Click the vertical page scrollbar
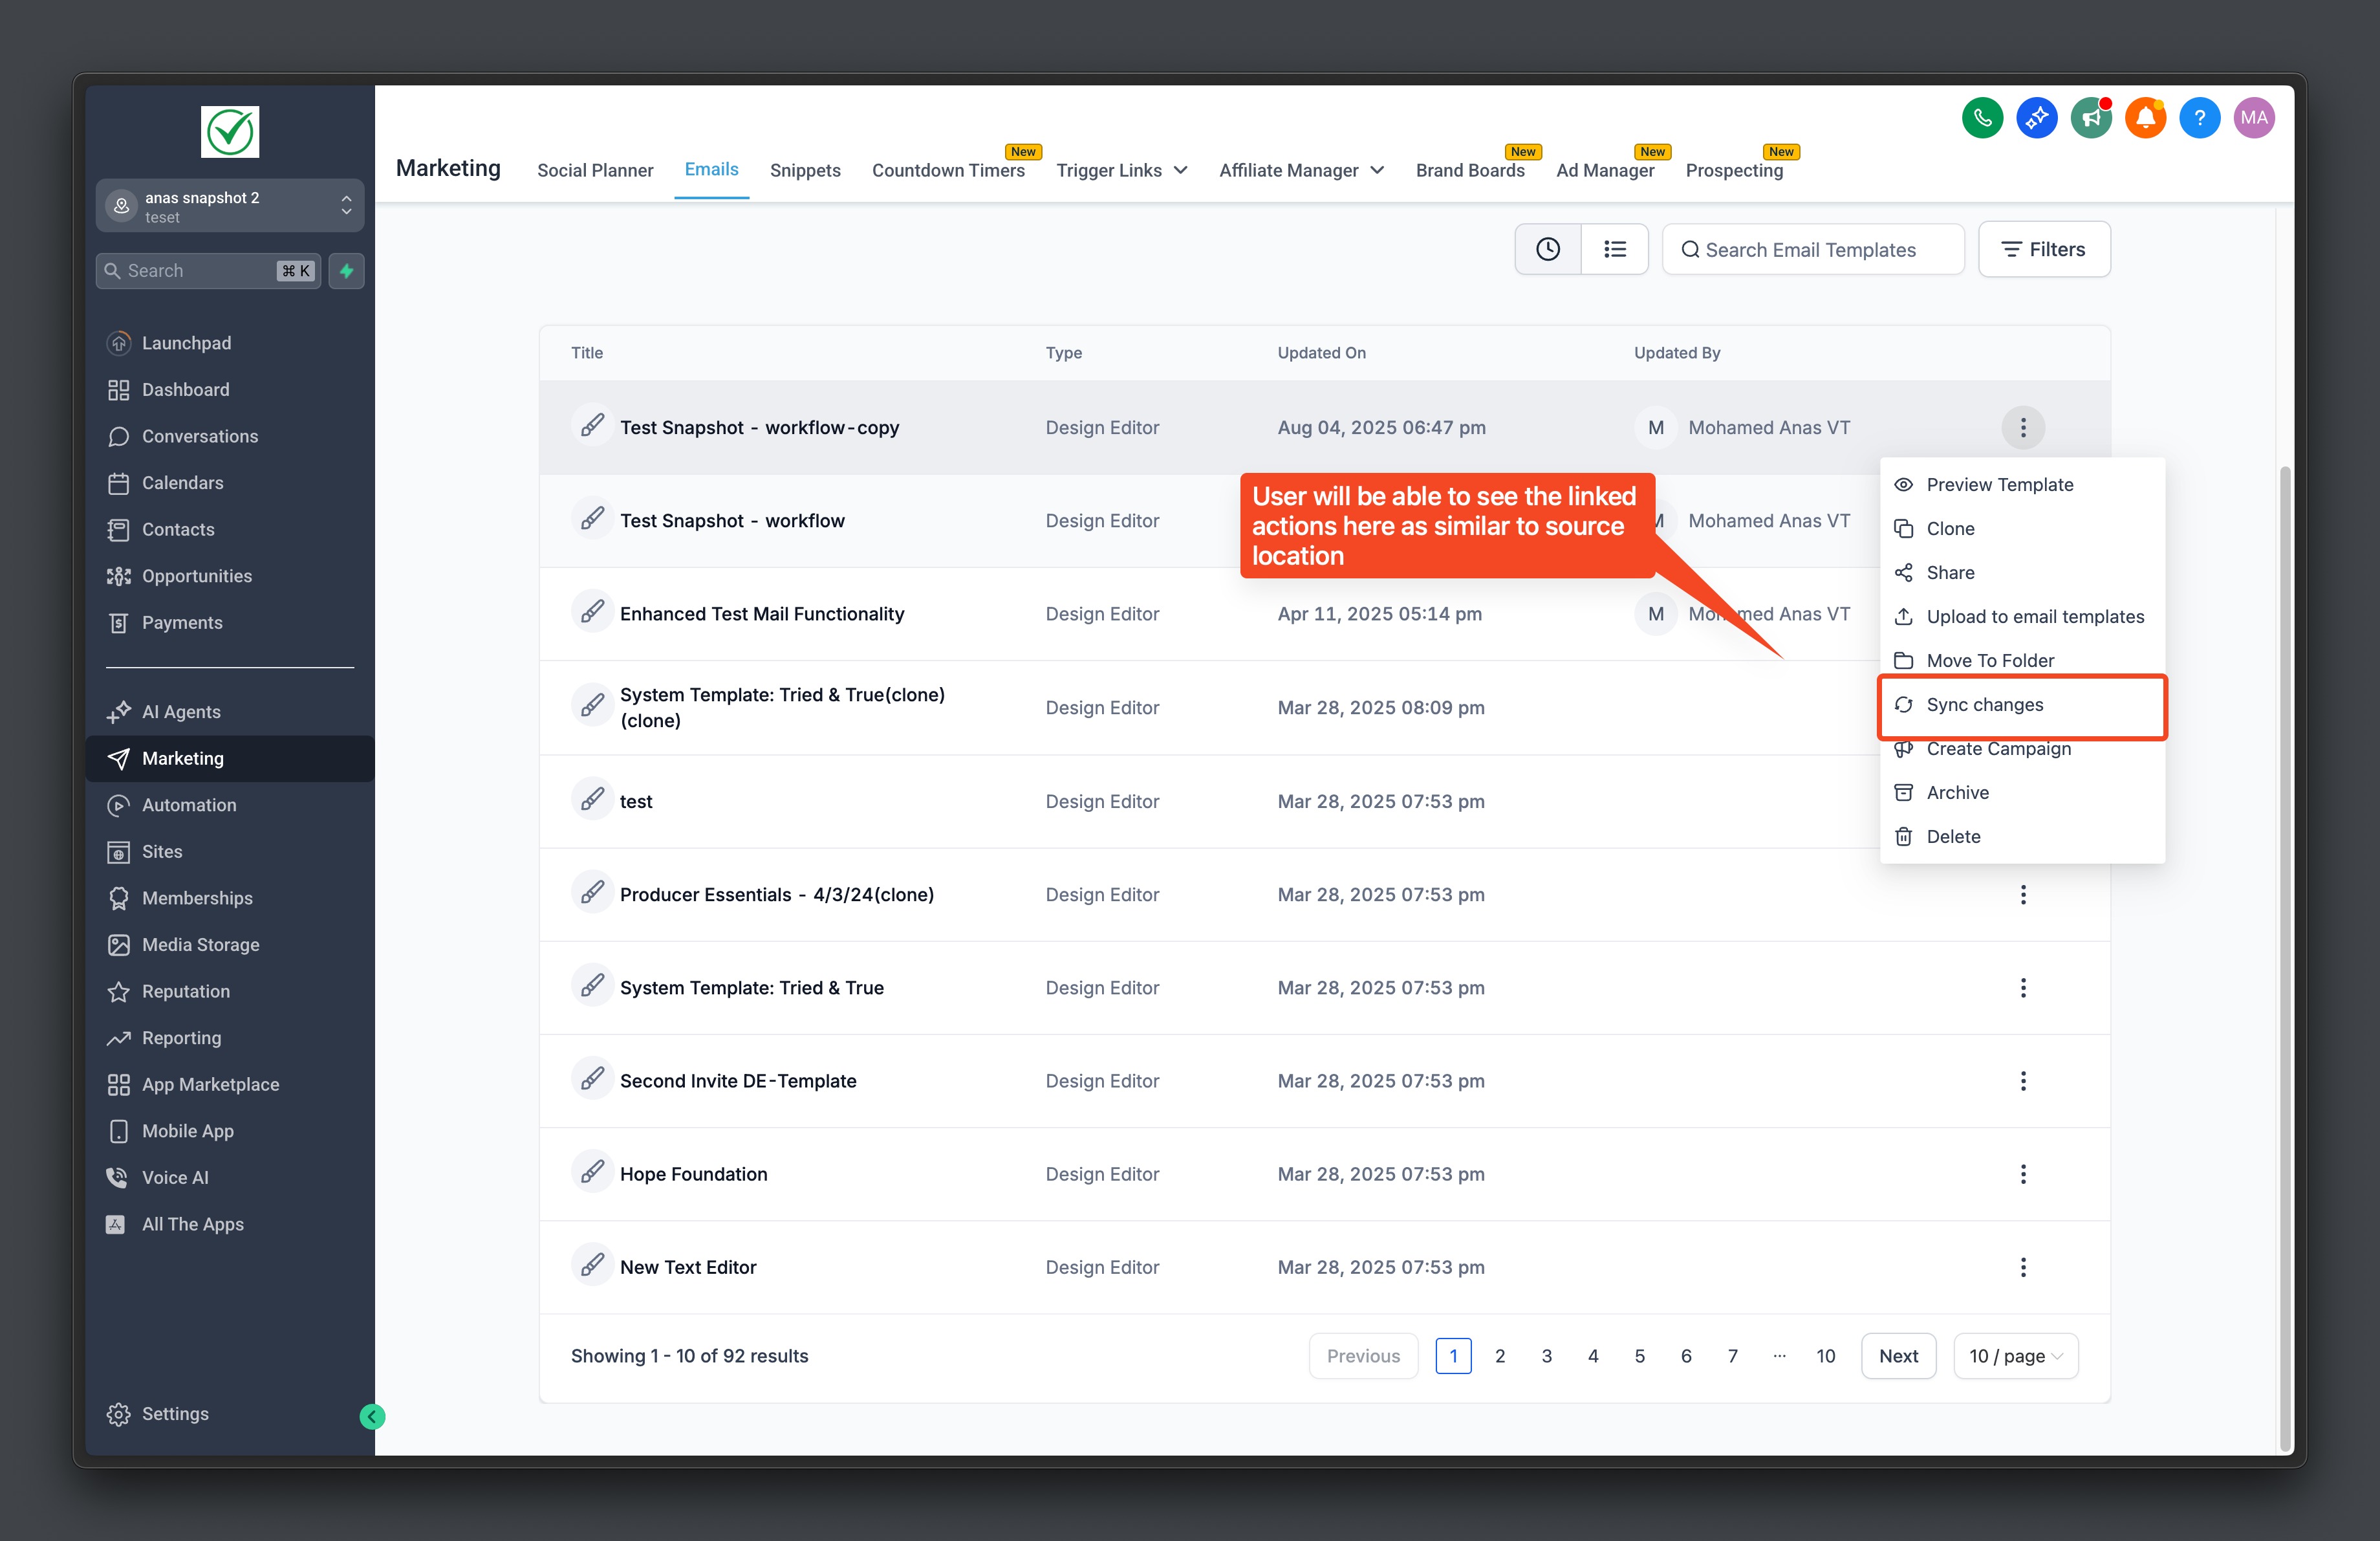Screen dimensions: 2380x1541 (2284, 957)
